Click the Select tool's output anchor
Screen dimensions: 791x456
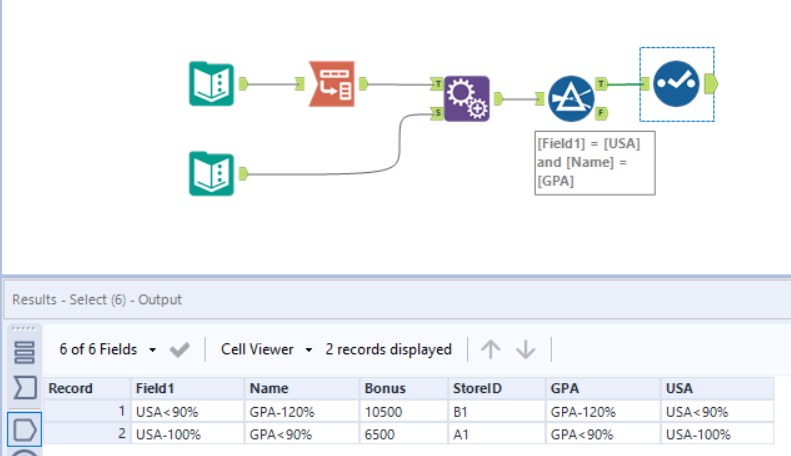click(711, 82)
